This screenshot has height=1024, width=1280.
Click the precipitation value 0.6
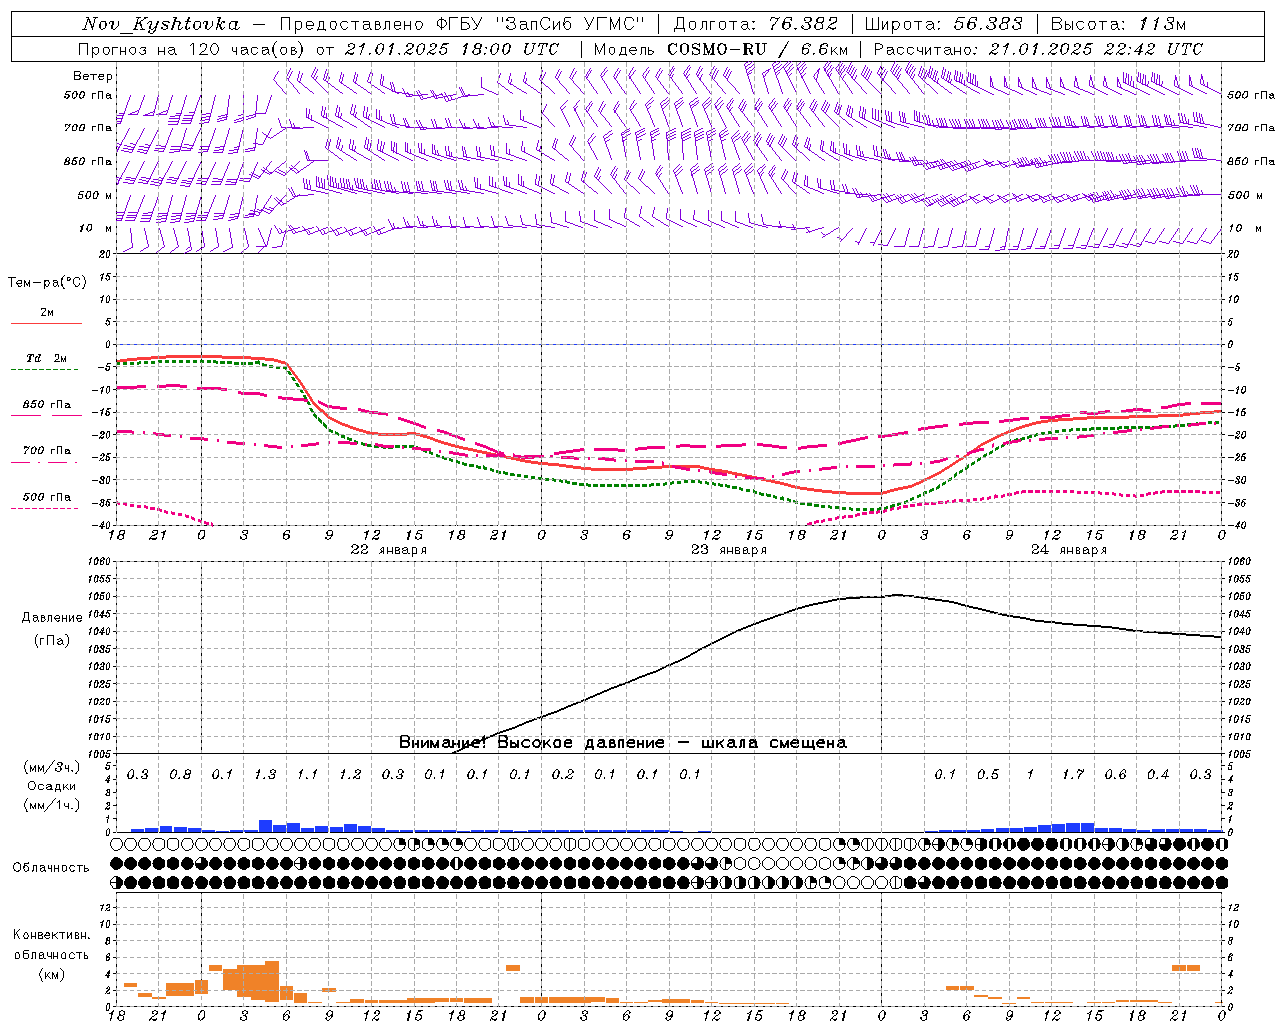click(1115, 775)
